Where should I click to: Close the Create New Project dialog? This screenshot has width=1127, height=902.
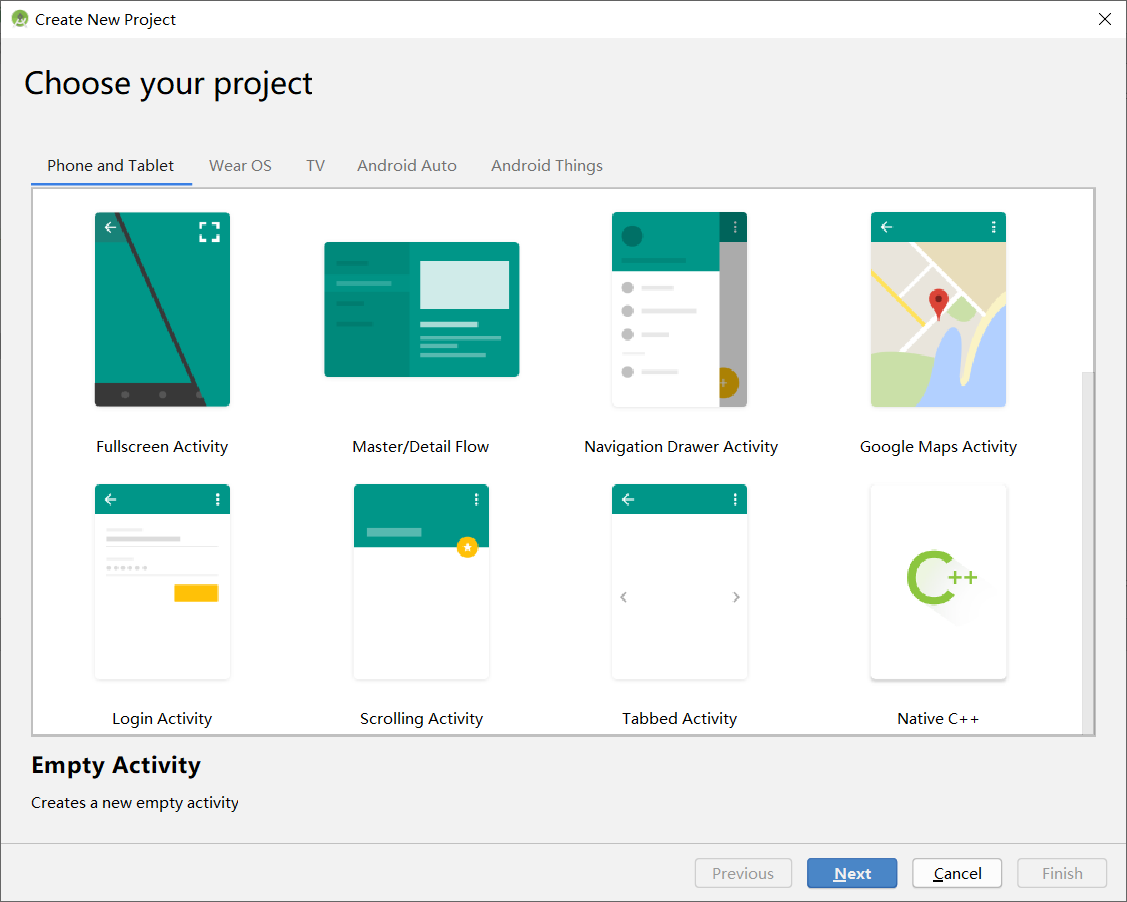click(x=1105, y=19)
